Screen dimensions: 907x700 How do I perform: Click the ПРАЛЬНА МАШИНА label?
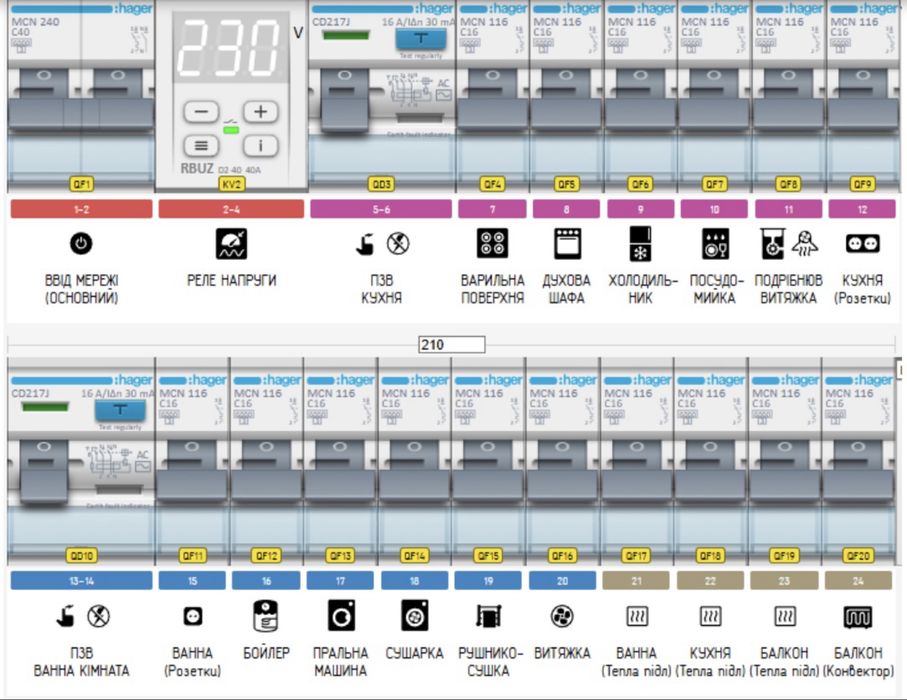pos(341,662)
